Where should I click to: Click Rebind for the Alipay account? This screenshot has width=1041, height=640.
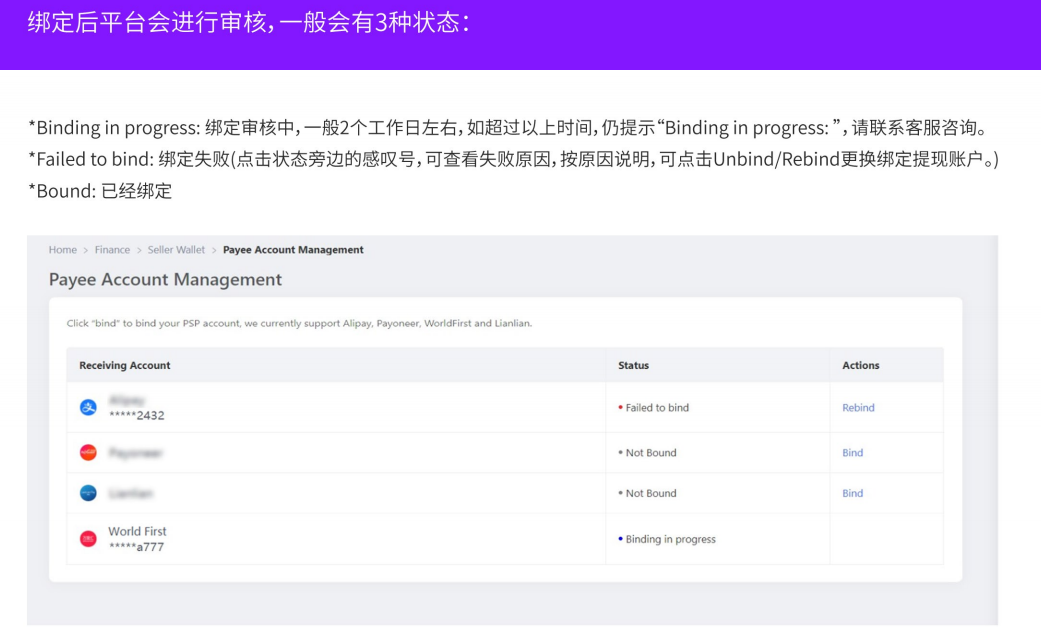[858, 408]
